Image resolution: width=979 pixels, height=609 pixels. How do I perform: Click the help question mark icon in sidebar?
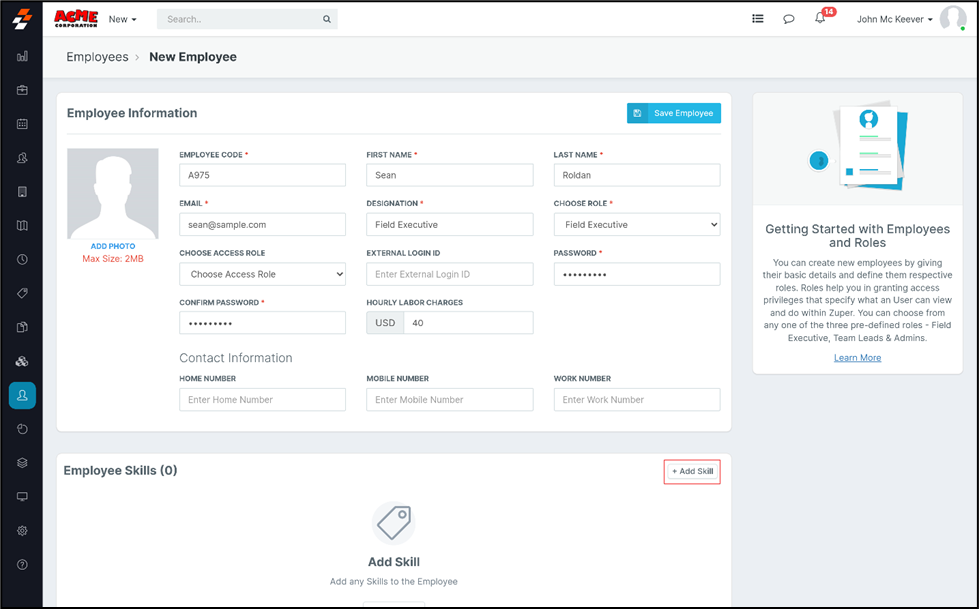tap(22, 565)
